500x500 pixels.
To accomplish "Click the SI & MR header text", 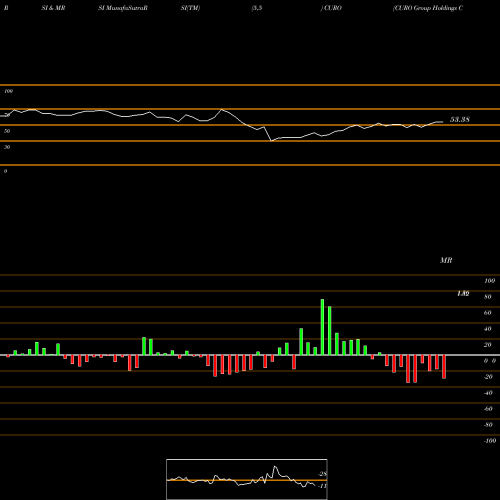I will point(53,8).
